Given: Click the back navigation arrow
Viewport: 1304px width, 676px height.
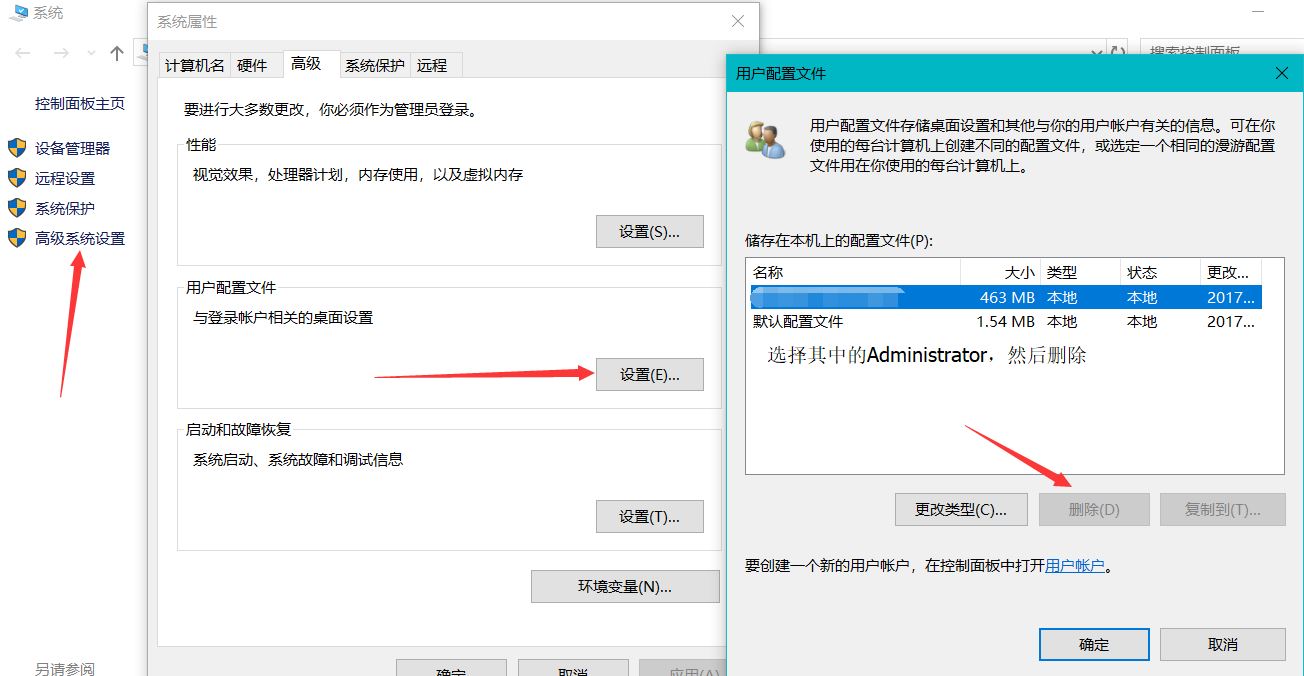Looking at the screenshot, I should point(20,52).
